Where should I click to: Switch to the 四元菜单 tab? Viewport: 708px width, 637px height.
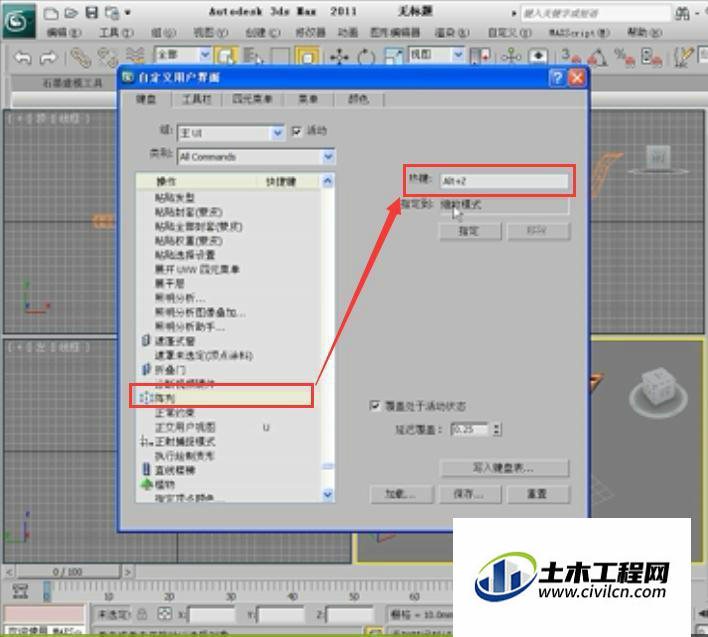(x=252, y=99)
